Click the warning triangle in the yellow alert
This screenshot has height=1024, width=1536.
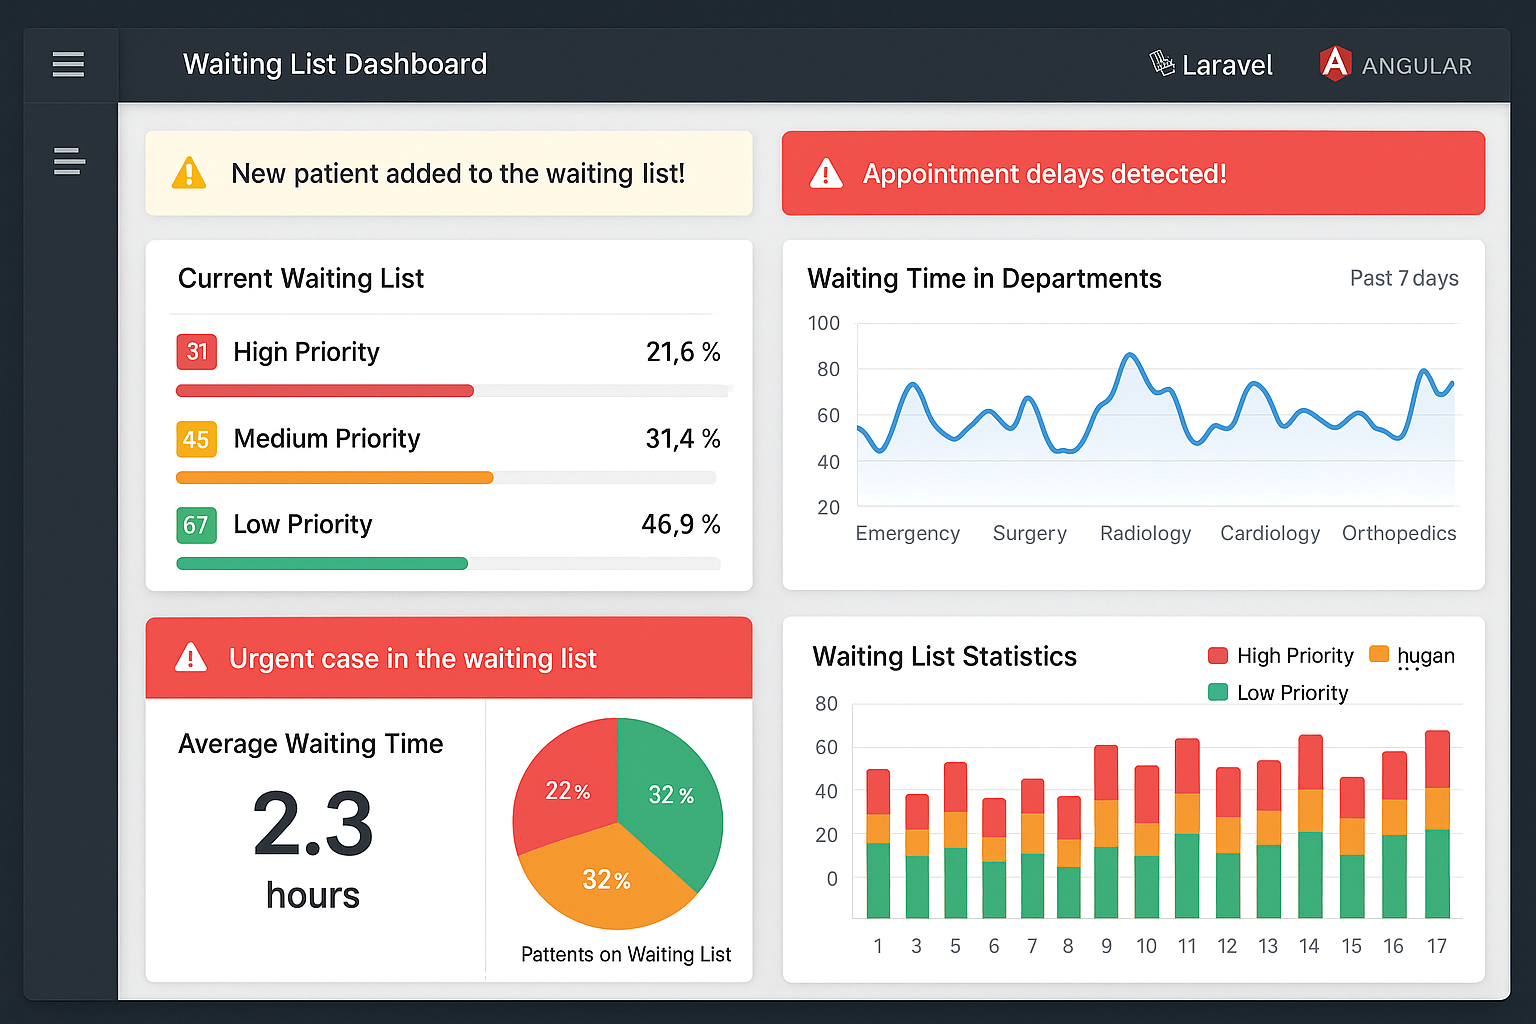pyautogui.click(x=189, y=173)
